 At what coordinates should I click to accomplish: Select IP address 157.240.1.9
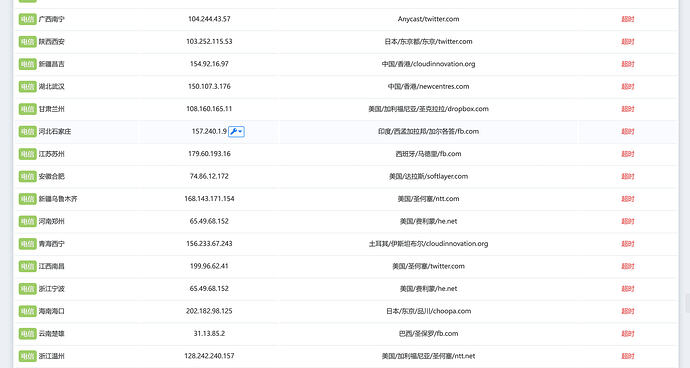coord(209,131)
